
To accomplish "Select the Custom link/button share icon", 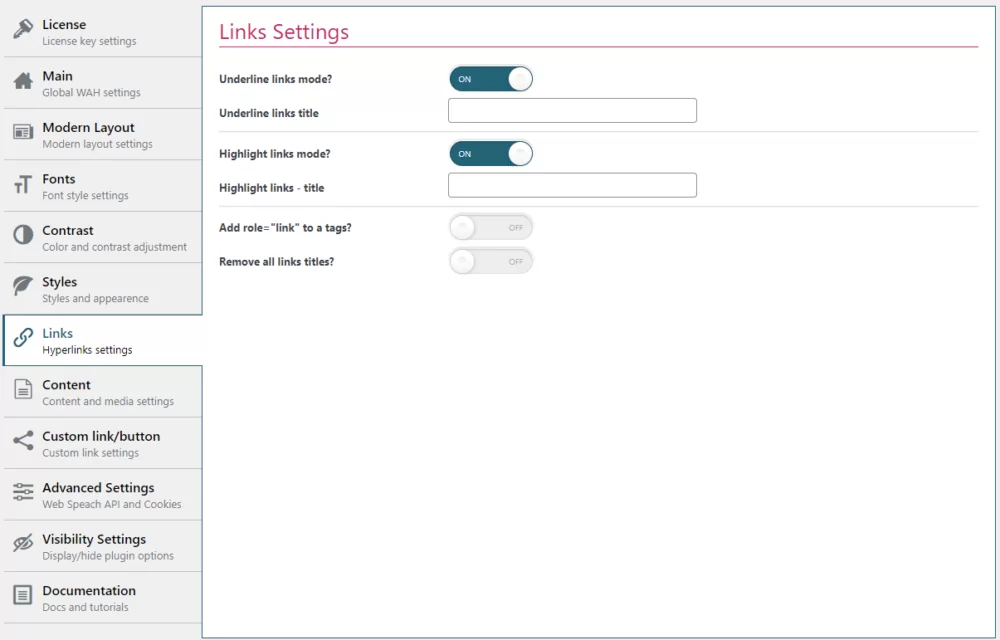I will point(21,442).
